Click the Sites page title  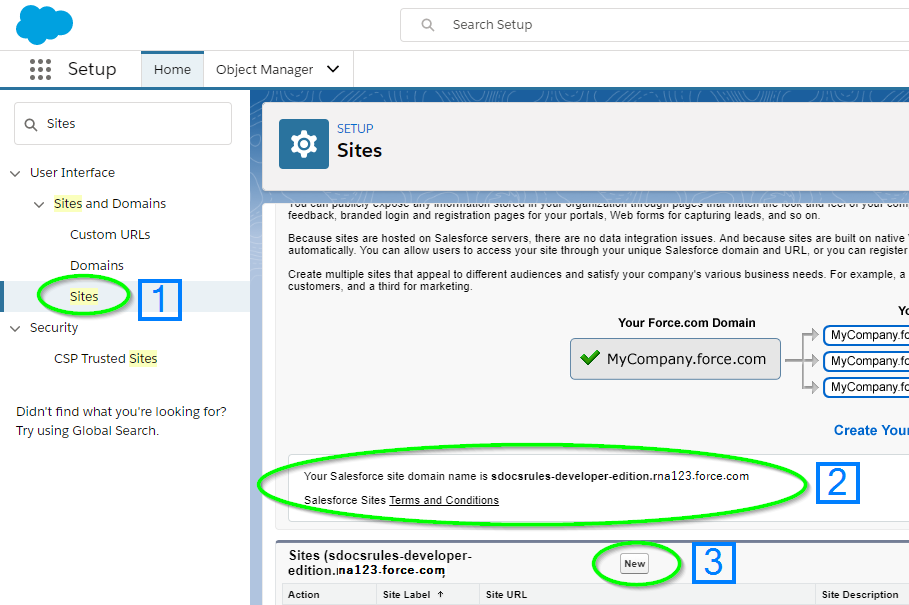click(359, 151)
